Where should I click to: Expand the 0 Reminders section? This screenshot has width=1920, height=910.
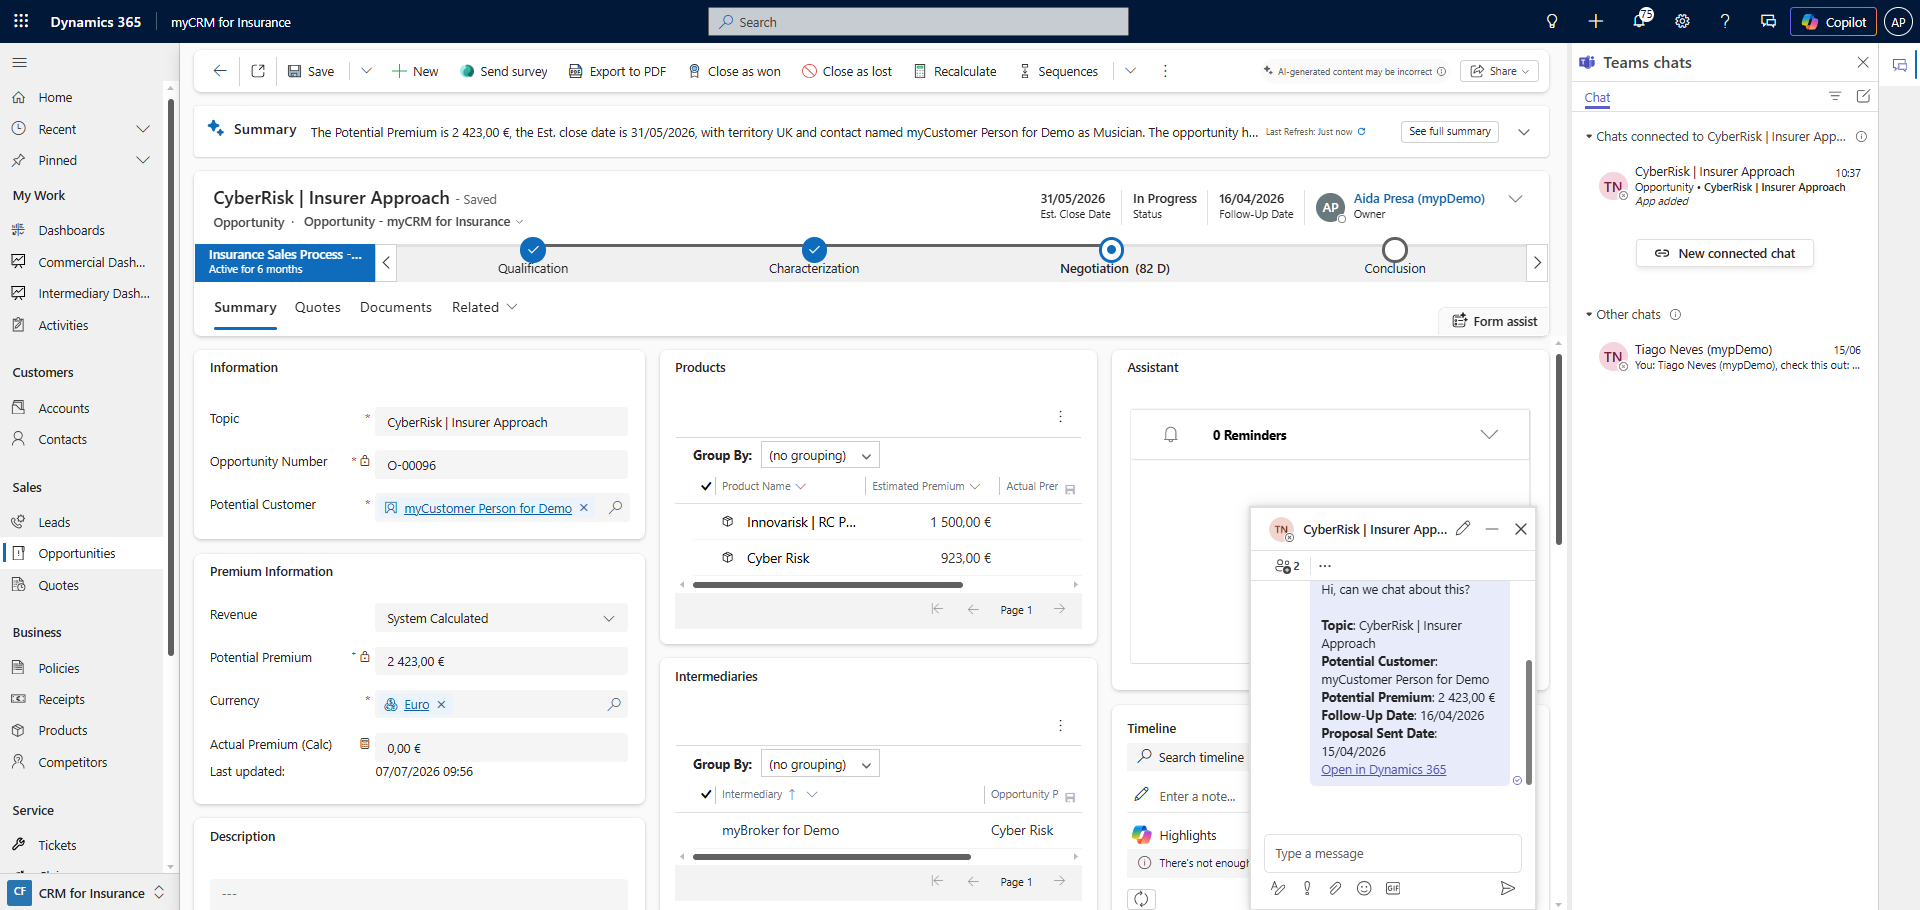coord(1489,435)
